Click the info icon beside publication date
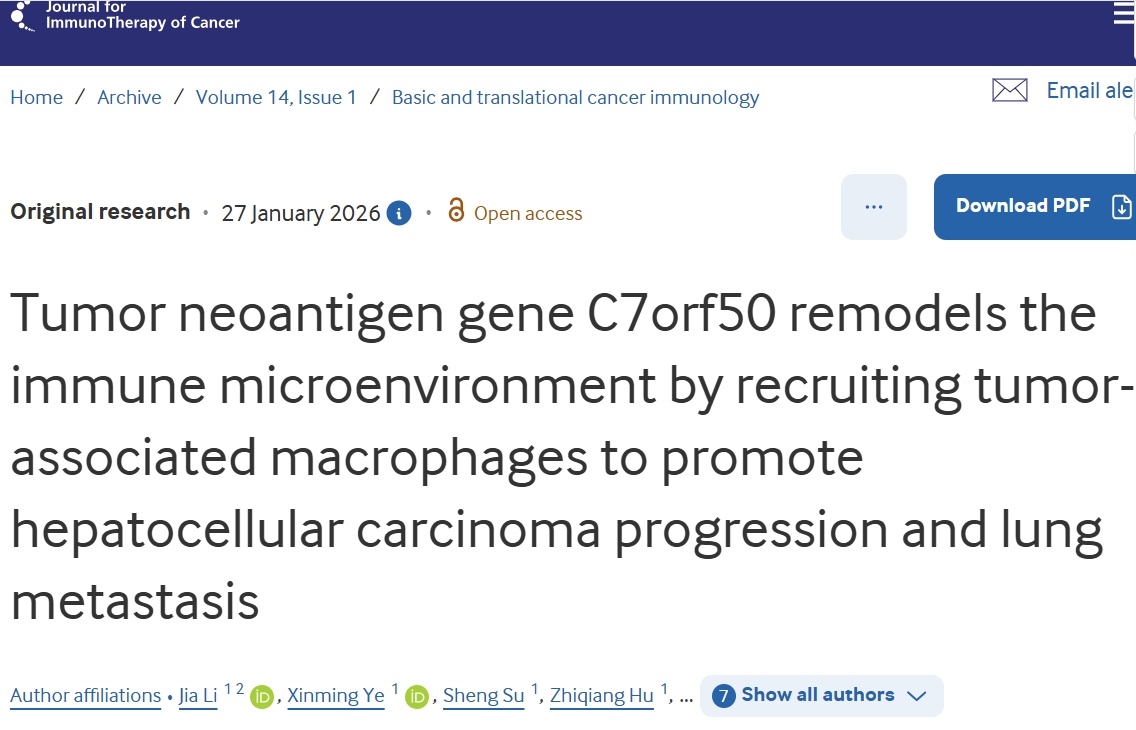Image resolution: width=1136 pixels, height=730 pixels. [x=399, y=213]
